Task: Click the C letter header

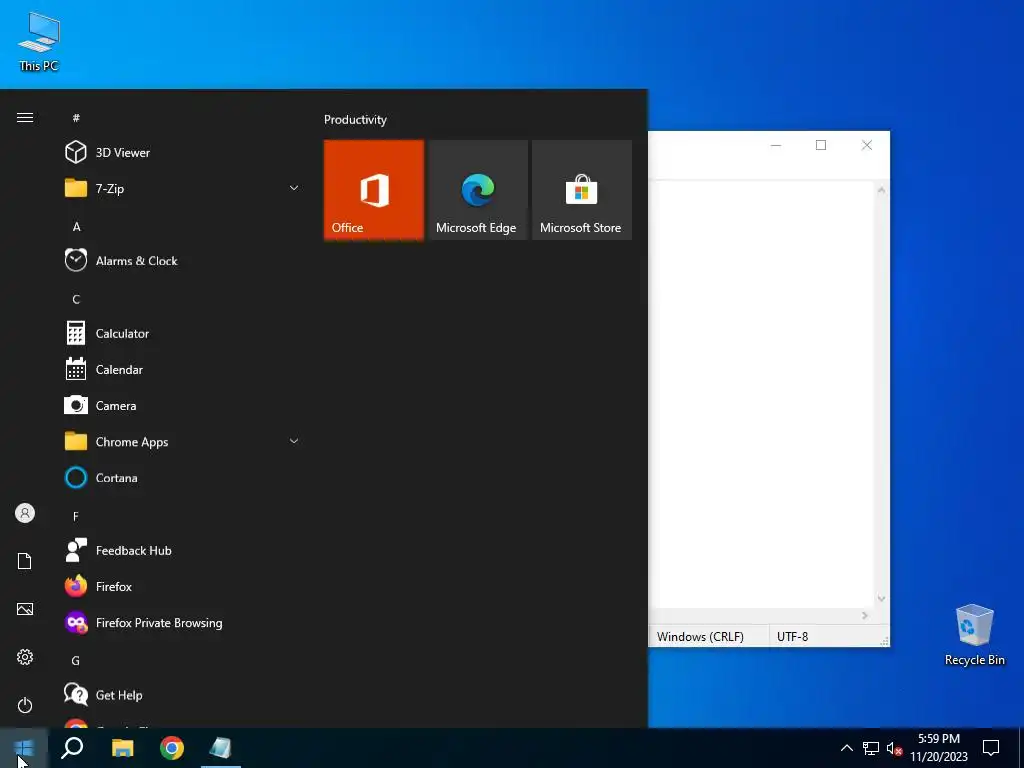Action: 76,299
